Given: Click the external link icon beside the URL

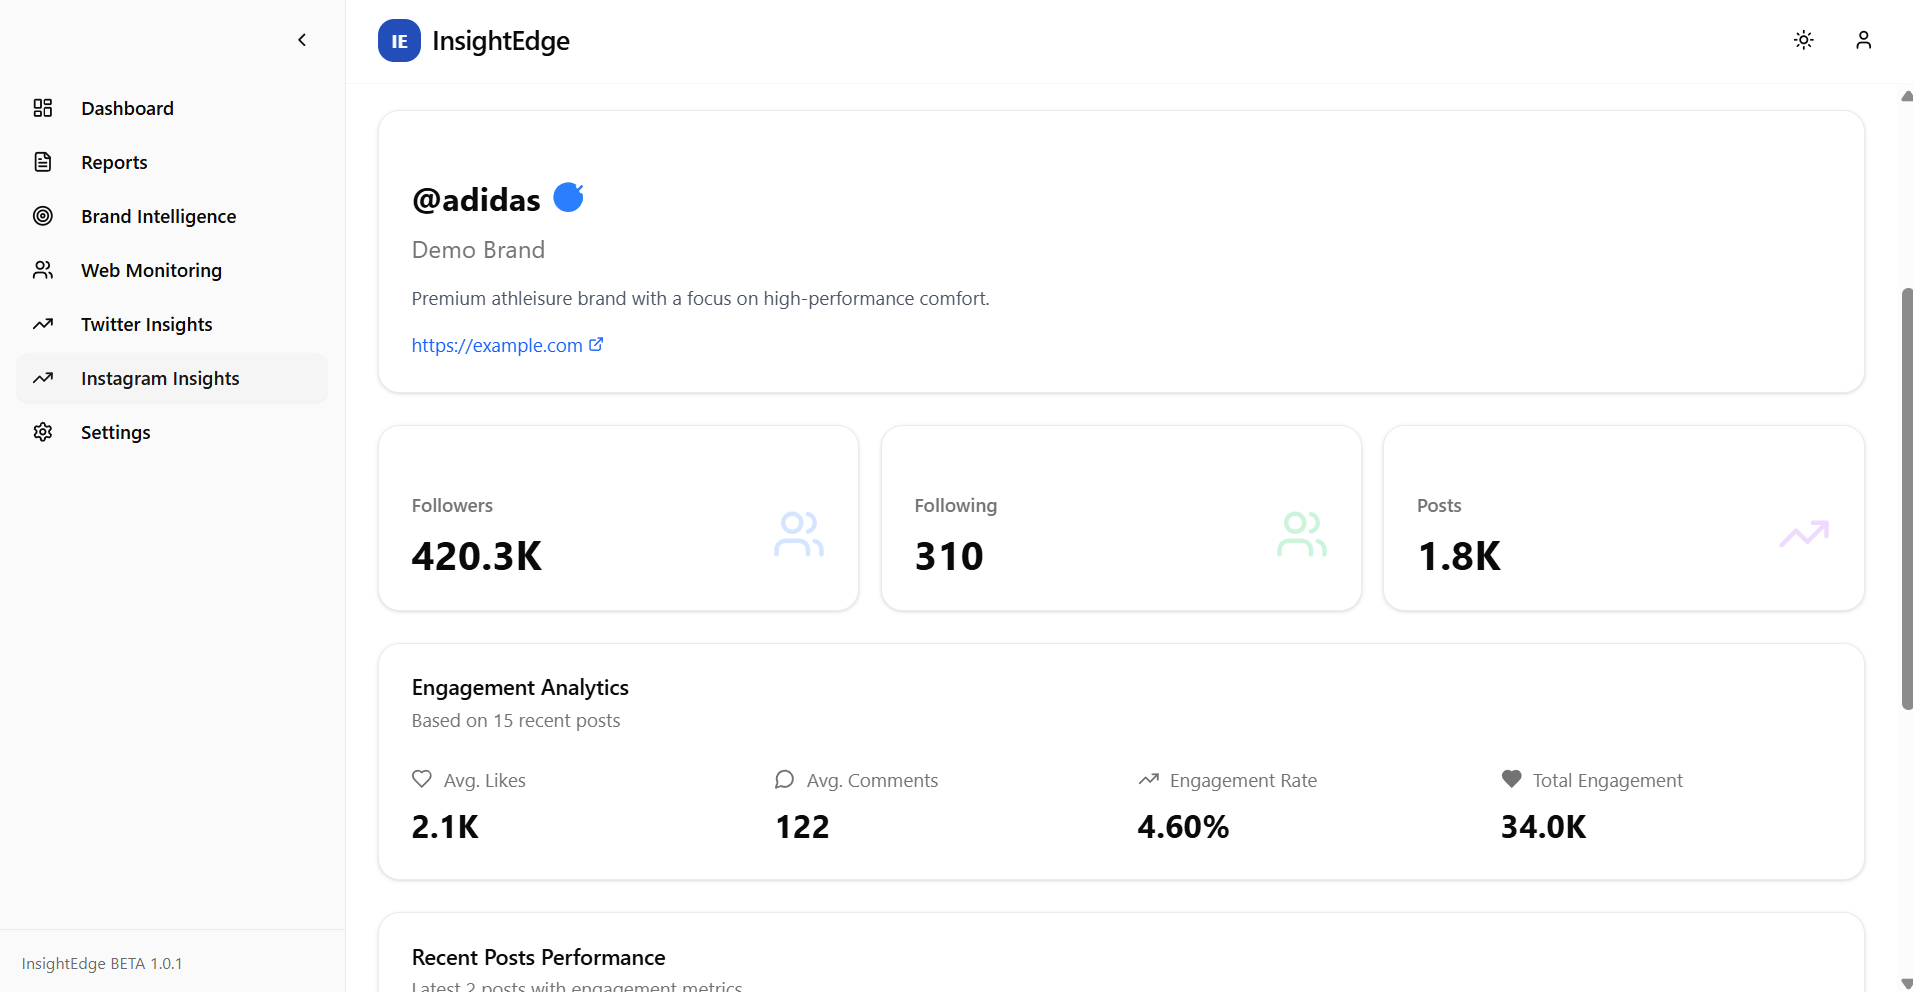Looking at the screenshot, I should coord(597,344).
